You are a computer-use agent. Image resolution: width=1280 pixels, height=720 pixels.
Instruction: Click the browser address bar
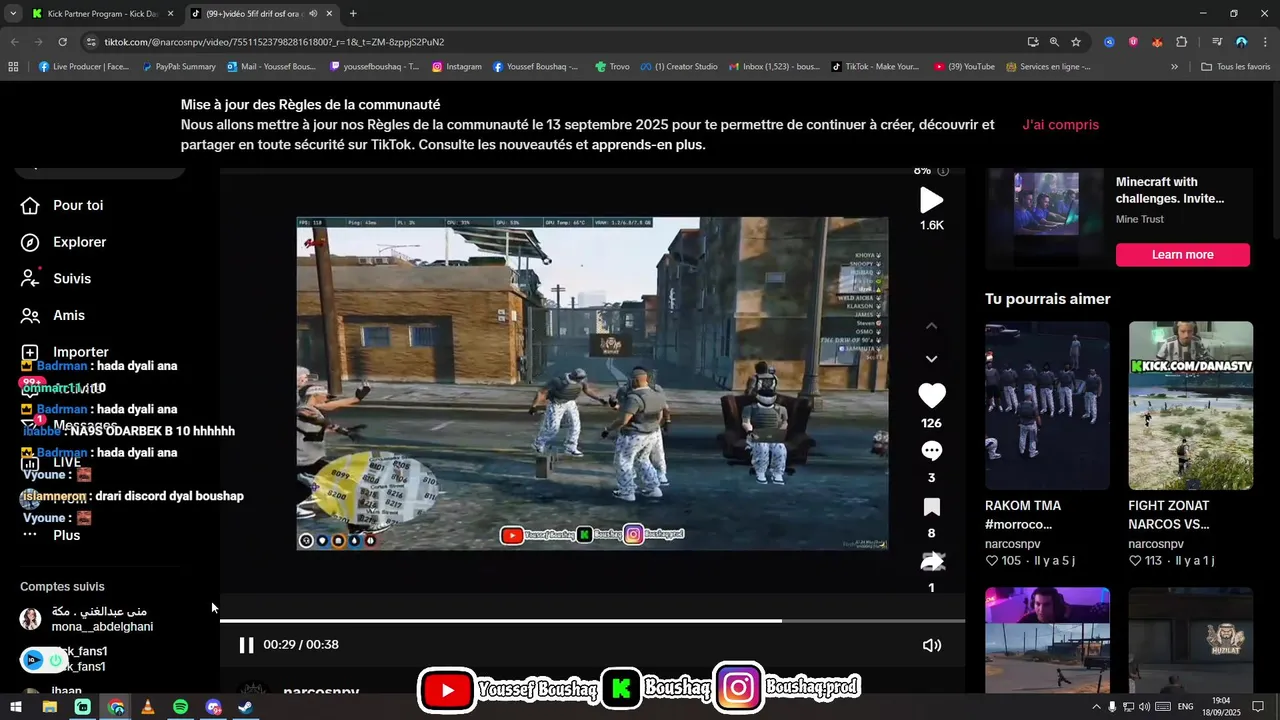click(x=560, y=42)
